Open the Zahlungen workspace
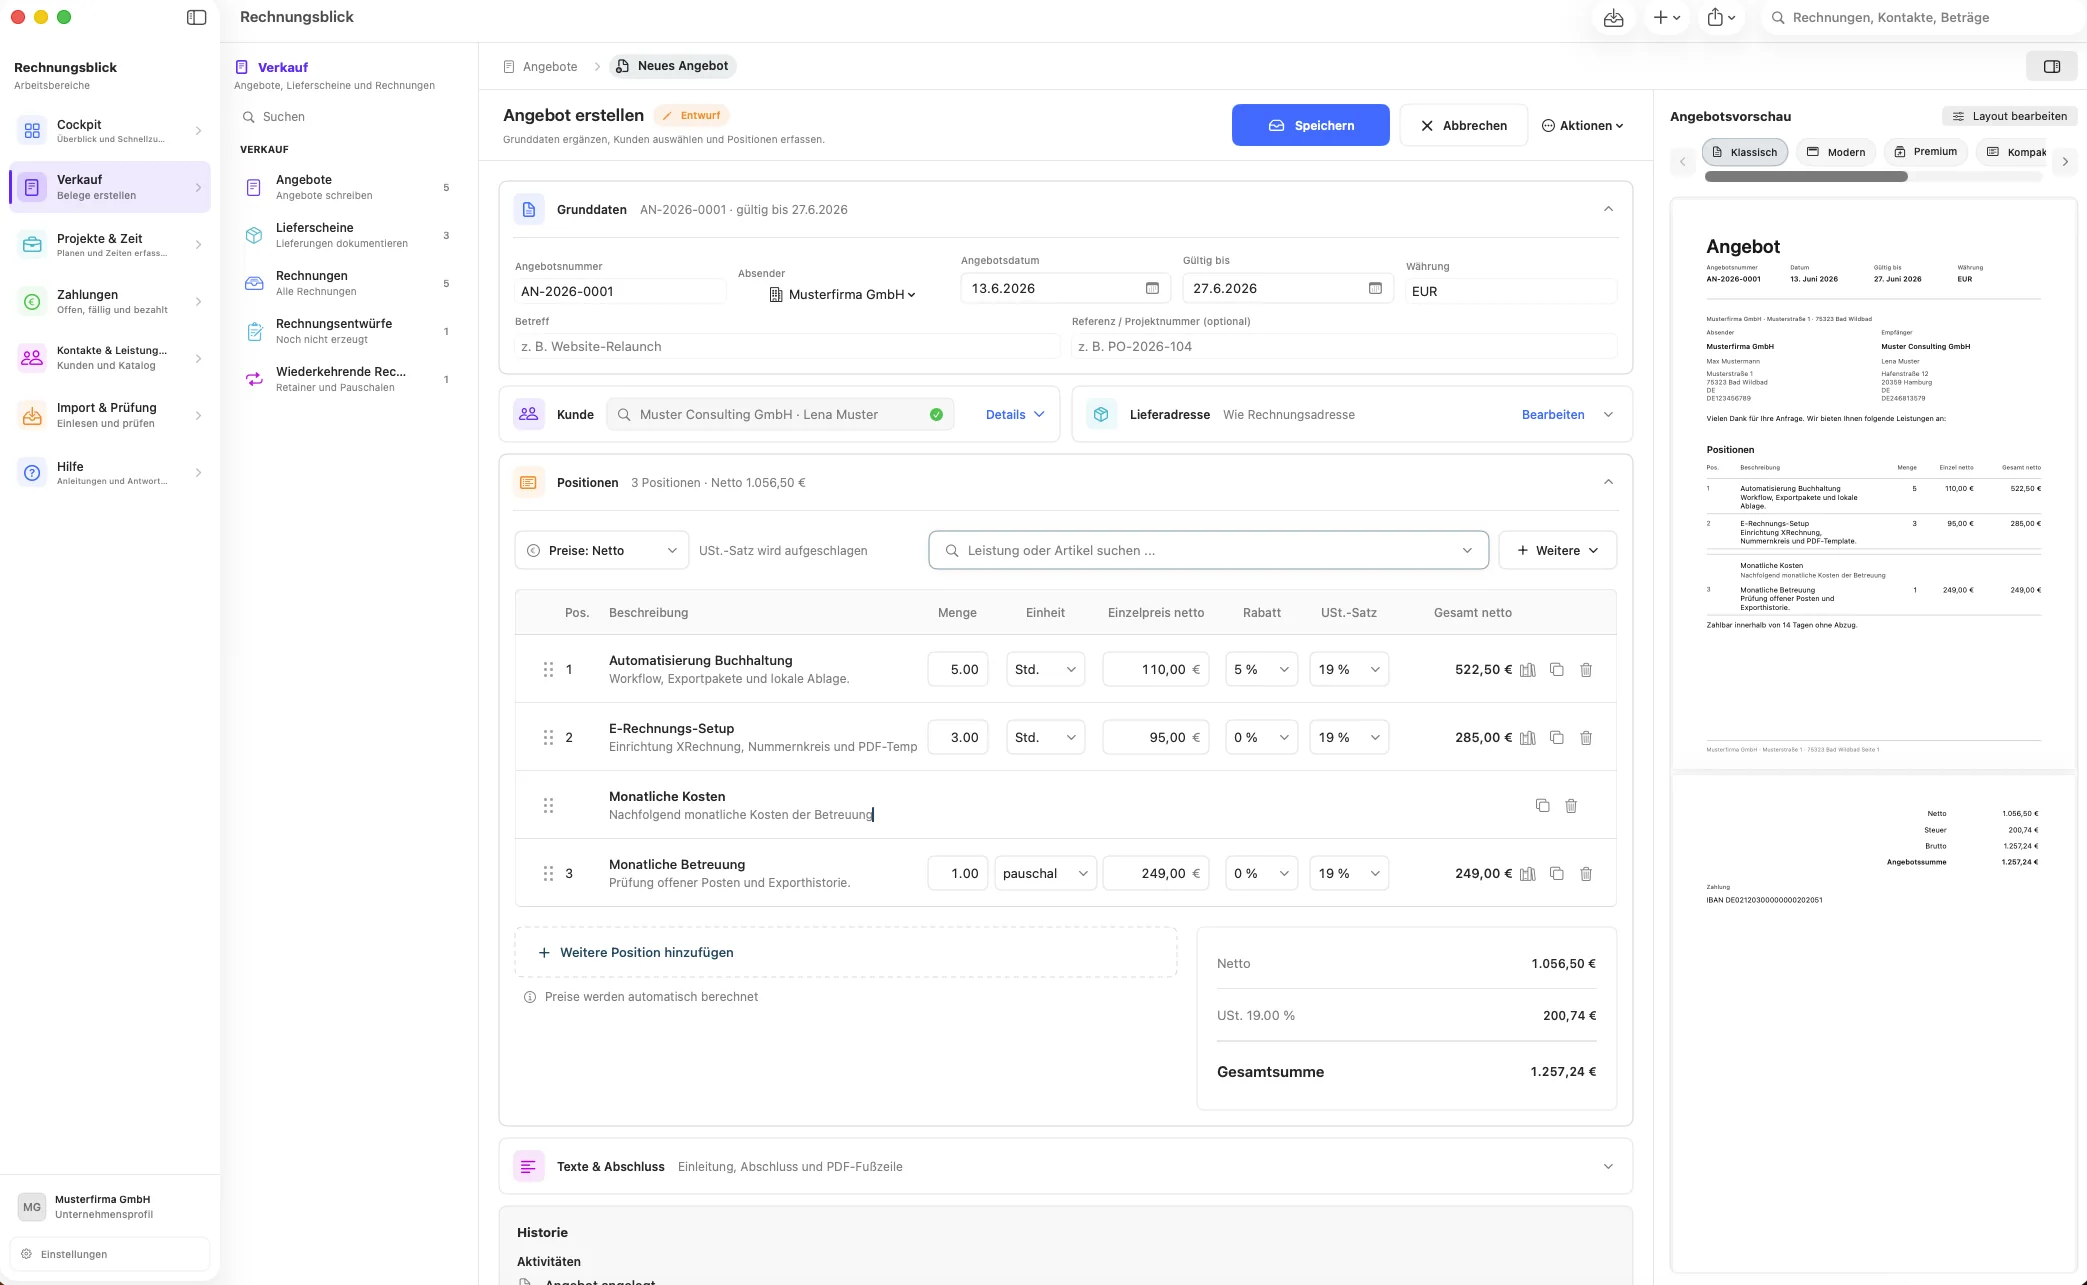 point(110,302)
